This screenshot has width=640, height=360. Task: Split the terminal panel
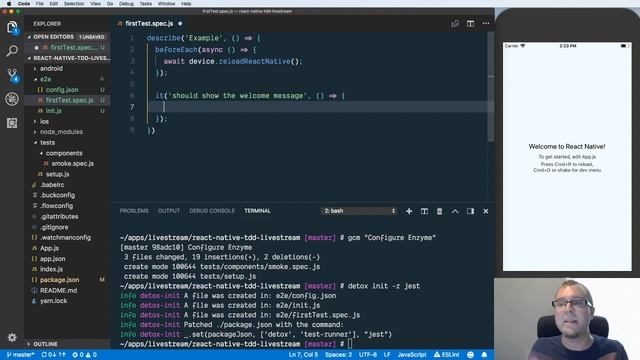(x=424, y=211)
